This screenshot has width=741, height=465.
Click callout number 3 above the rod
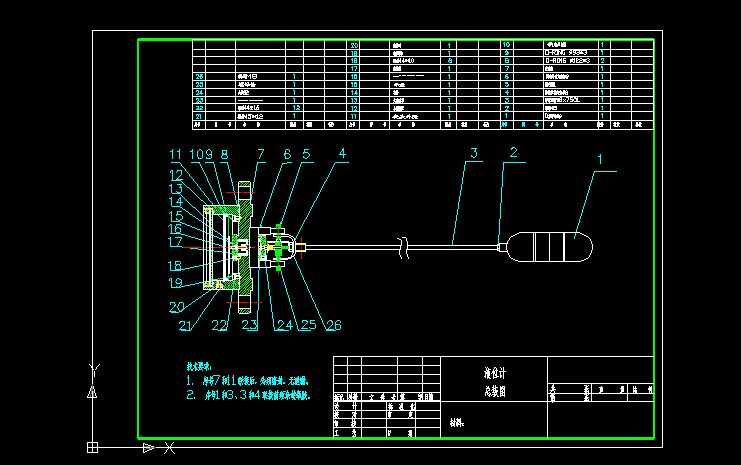point(474,153)
